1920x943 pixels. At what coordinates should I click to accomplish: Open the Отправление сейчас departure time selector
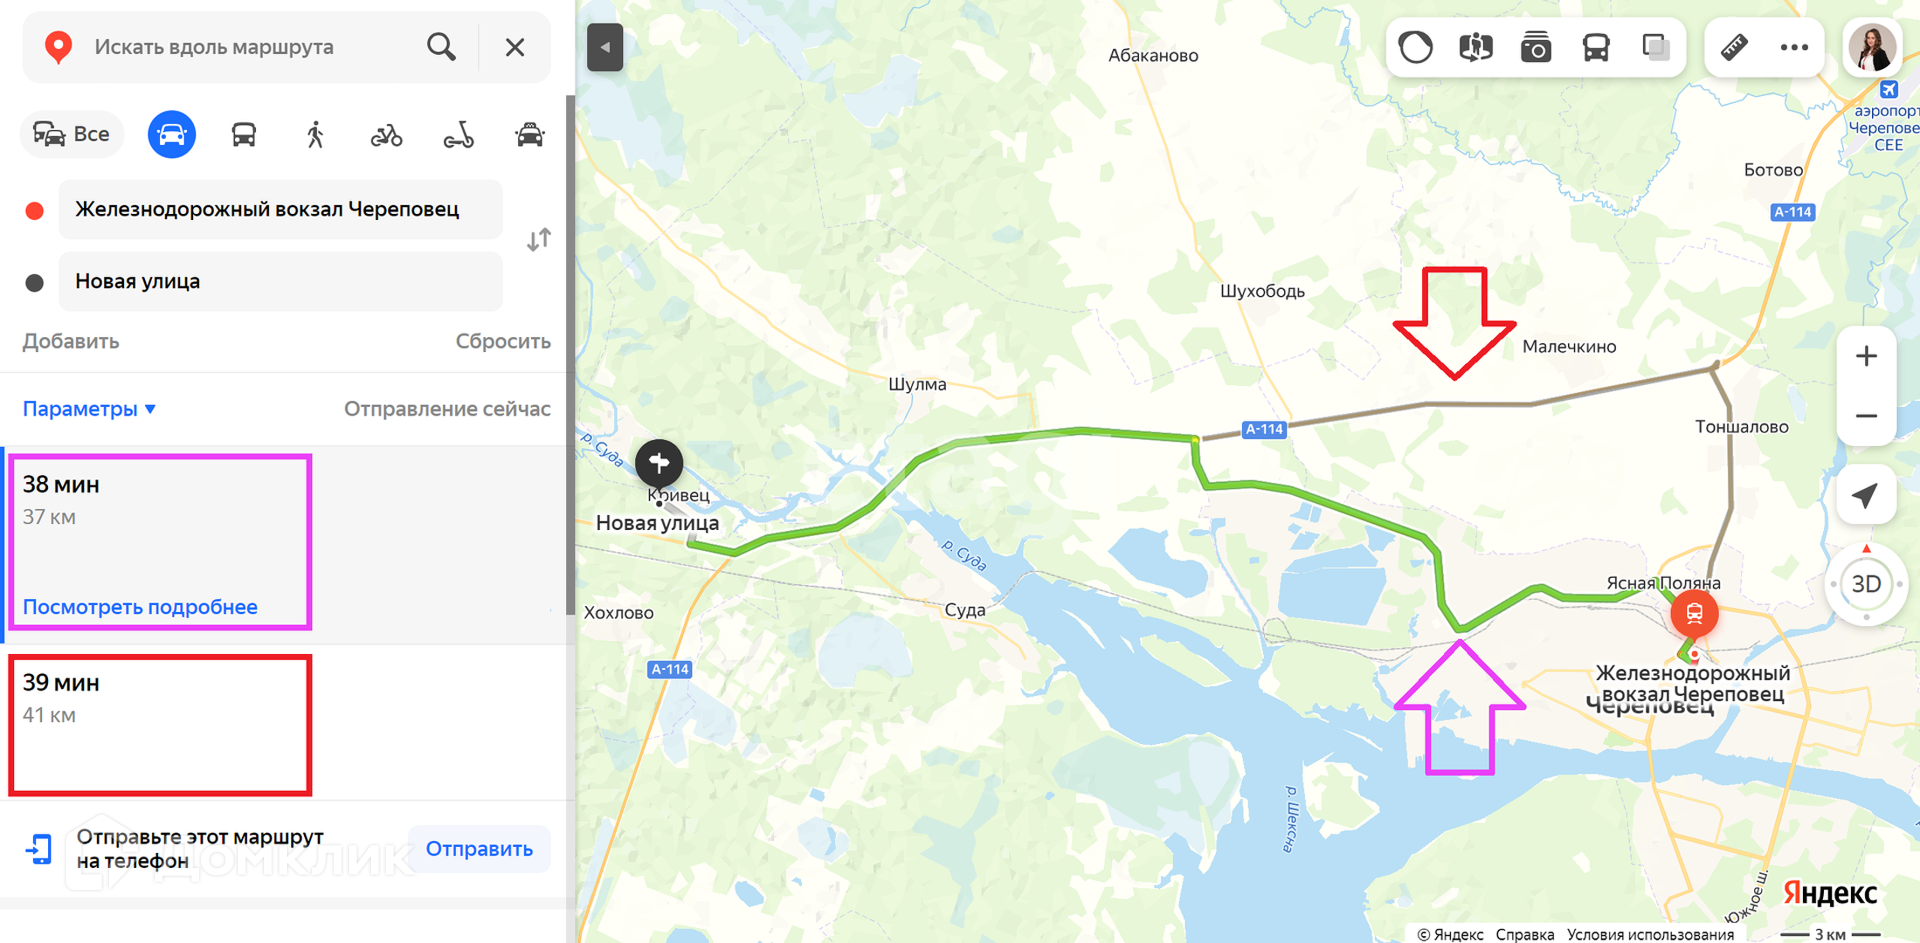[447, 409]
